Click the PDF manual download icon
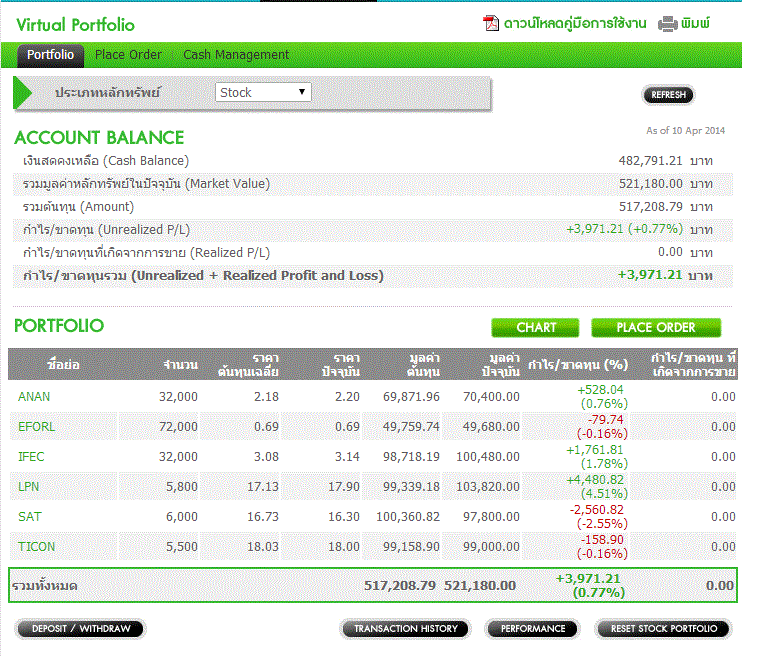 [490, 23]
